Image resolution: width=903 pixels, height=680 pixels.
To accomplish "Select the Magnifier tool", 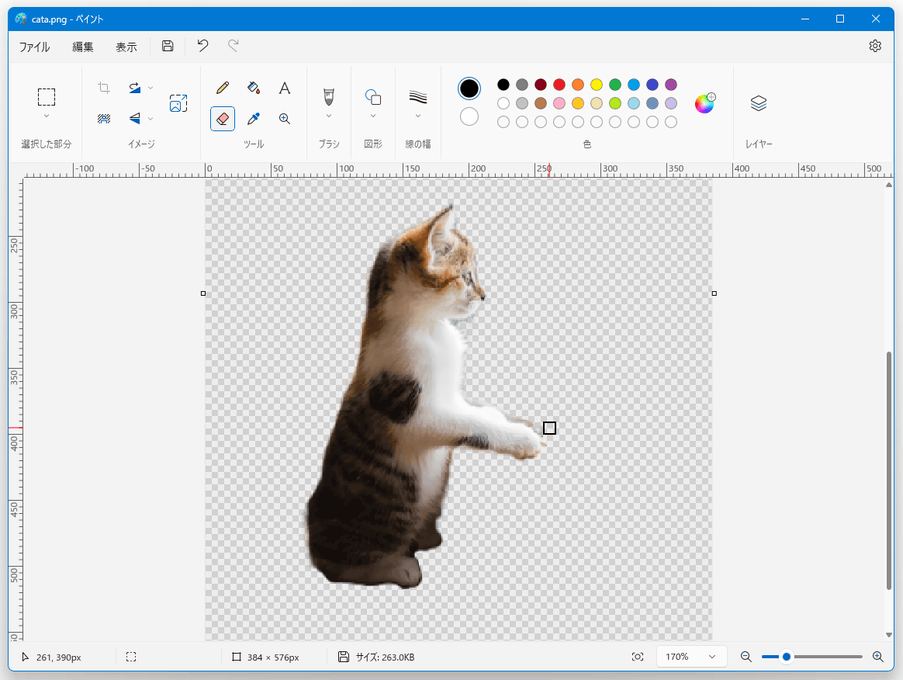I will 284,119.
